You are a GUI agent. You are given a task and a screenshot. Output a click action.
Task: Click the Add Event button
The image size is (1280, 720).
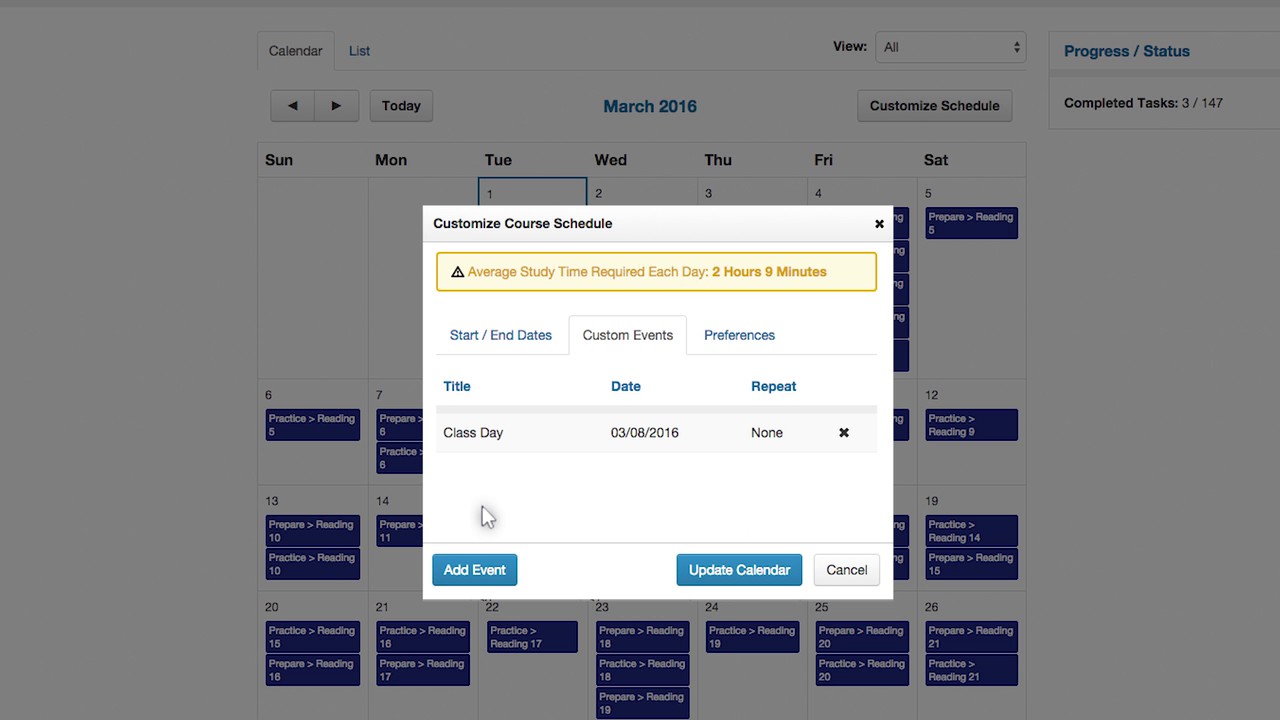(474, 570)
